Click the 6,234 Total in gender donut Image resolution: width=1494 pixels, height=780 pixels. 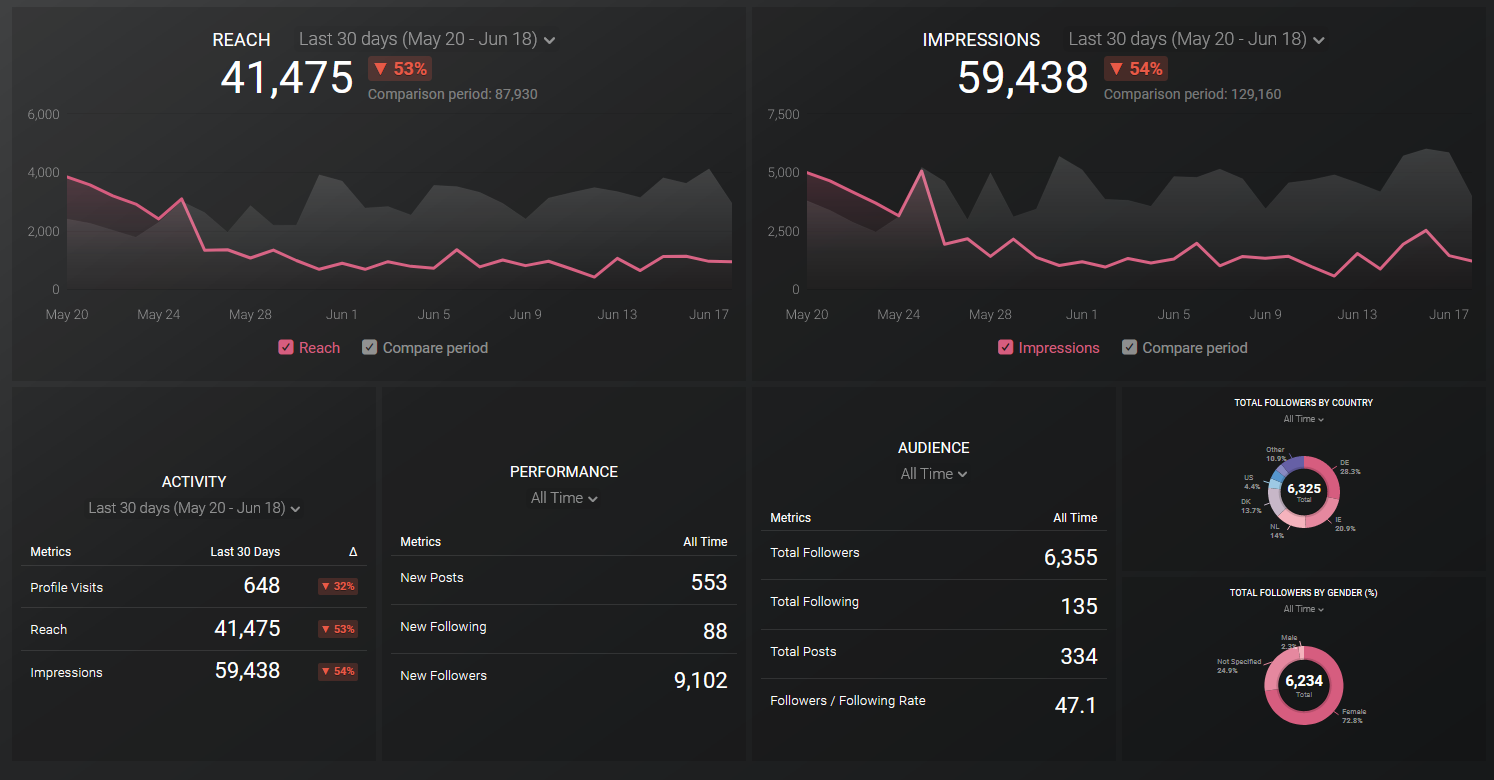(x=1304, y=684)
